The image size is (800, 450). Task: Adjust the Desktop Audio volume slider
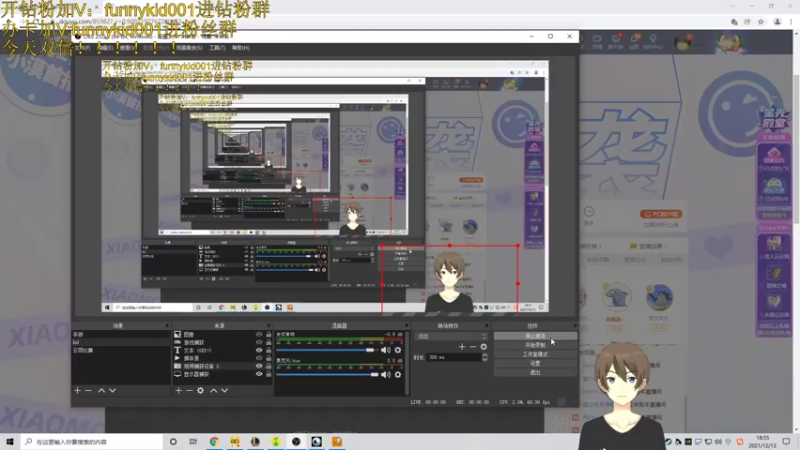click(327, 350)
